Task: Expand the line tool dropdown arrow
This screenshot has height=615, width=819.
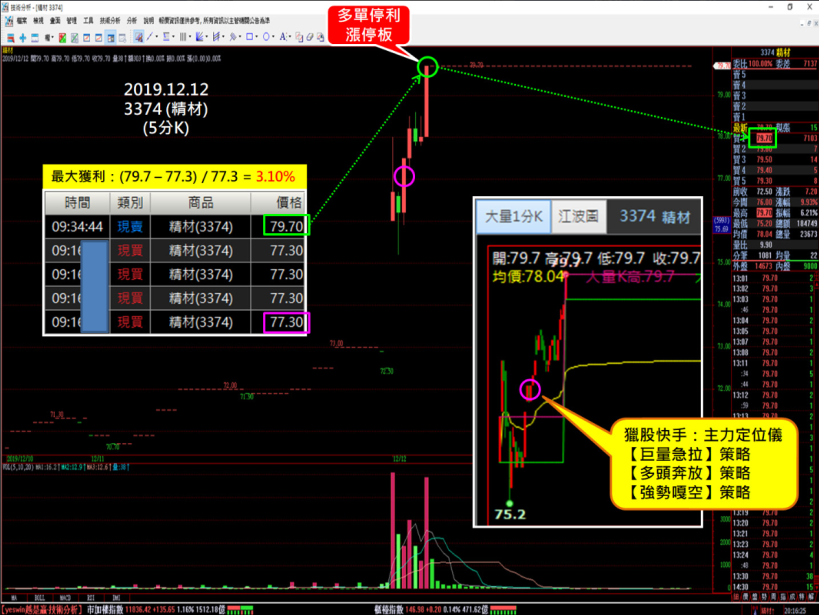Action: [x=157, y=37]
